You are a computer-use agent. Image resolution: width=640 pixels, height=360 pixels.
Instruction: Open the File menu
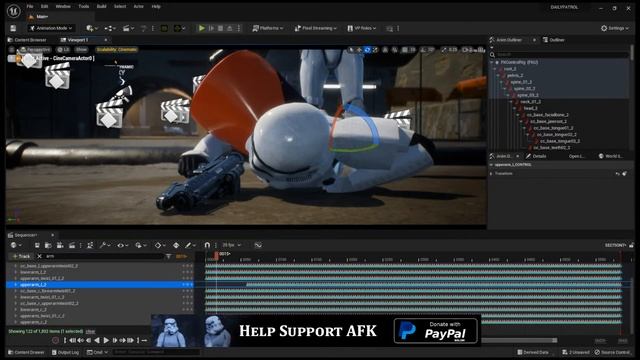pyautogui.click(x=30, y=7)
